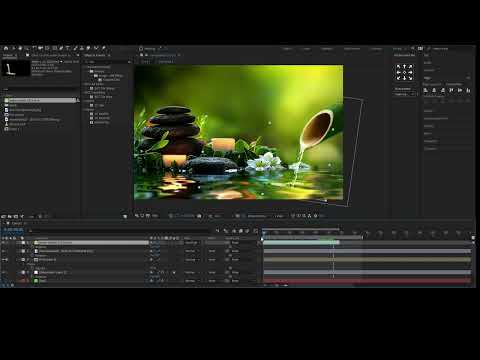The width and height of the screenshot is (480, 360).
Task: Toggle visibility eye of the Adjustment Layer
Action: coord(4,272)
